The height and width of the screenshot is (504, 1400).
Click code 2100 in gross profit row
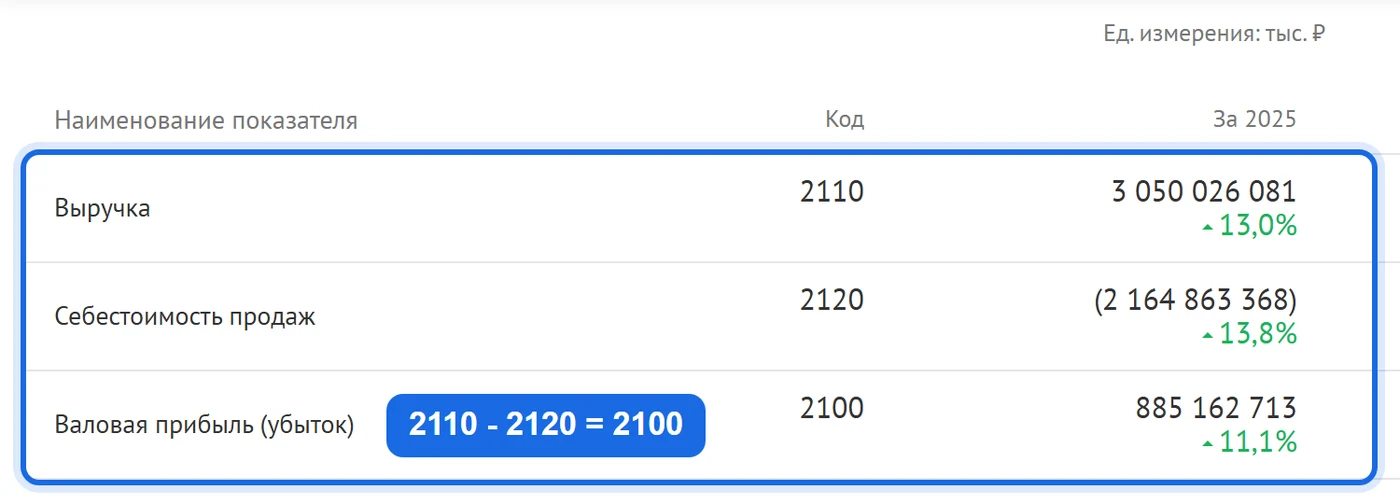point(832,408)
